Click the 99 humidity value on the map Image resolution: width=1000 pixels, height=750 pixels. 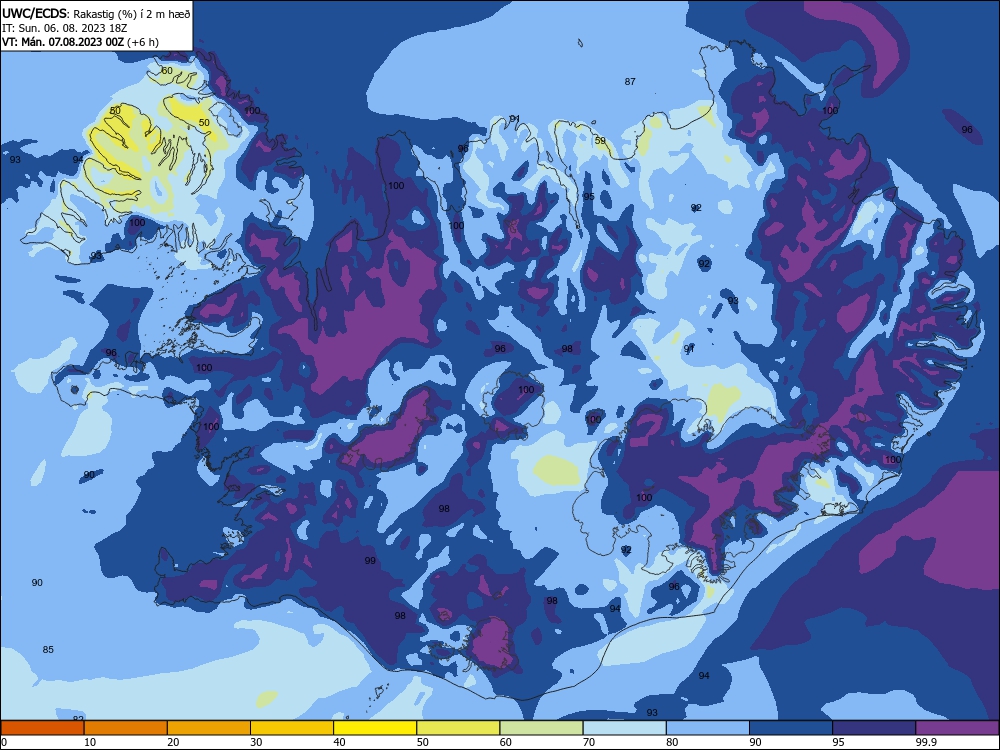370,561
